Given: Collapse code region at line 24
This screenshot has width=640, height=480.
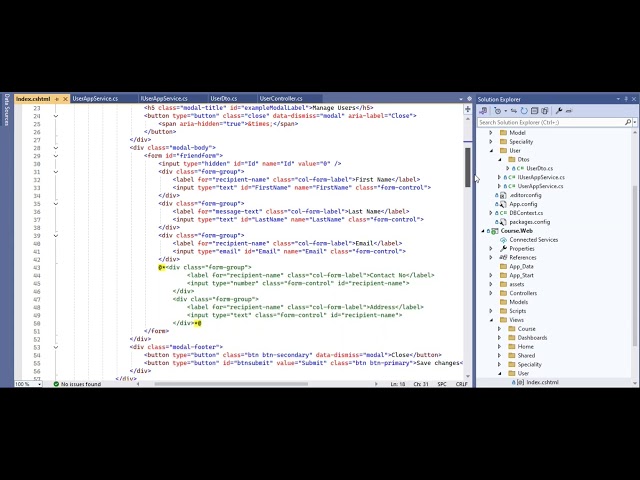Looking at the screenshot, I should click(56, 116).
